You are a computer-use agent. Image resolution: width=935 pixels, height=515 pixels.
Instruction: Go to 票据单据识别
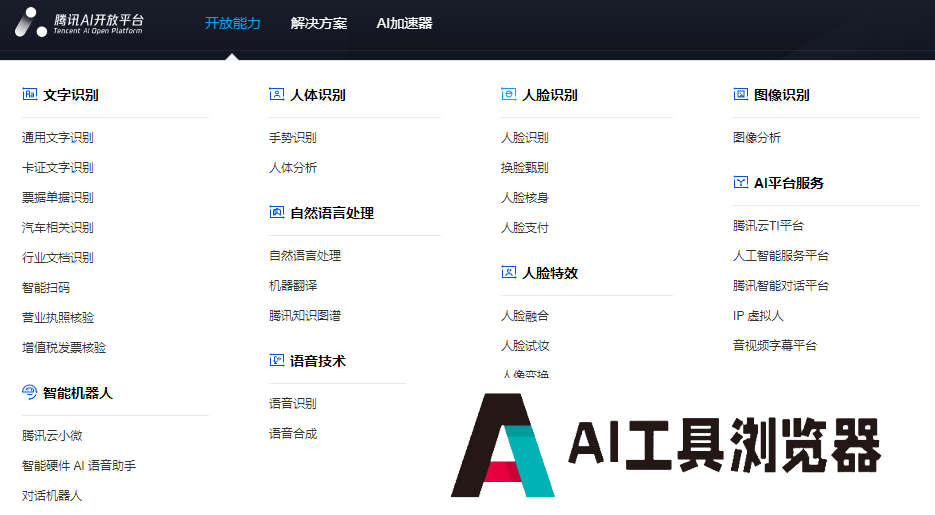click(58, 197)
